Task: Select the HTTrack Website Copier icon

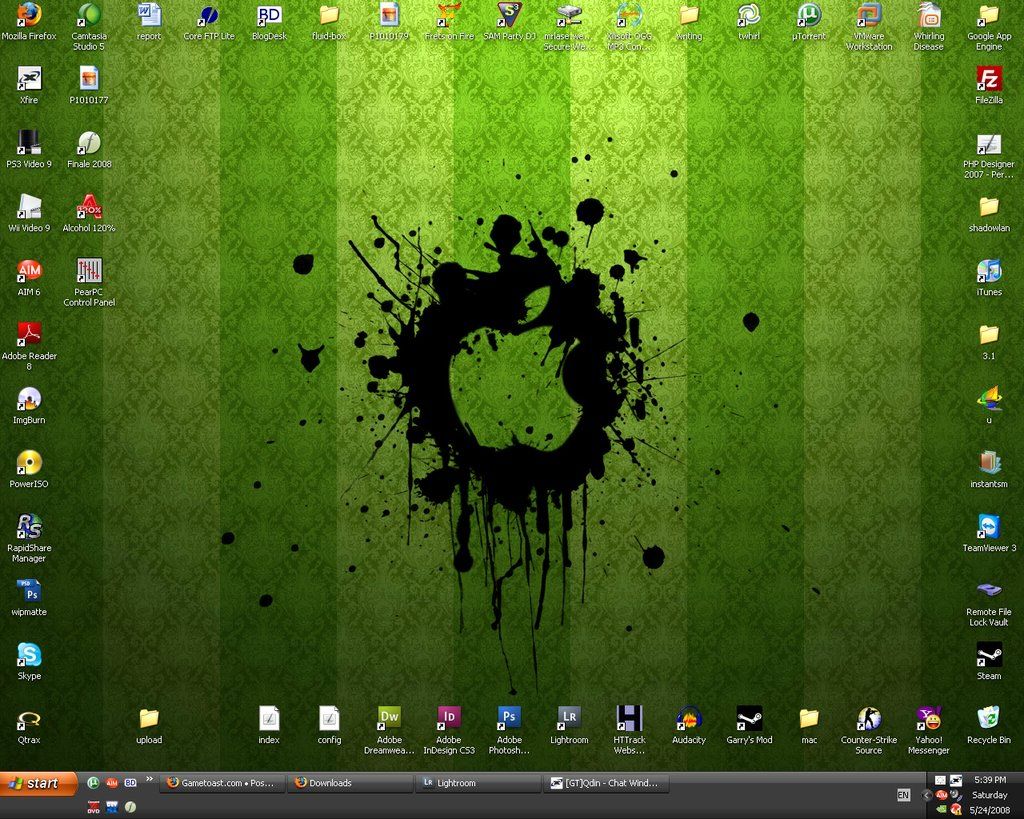Action: [630, 730]
